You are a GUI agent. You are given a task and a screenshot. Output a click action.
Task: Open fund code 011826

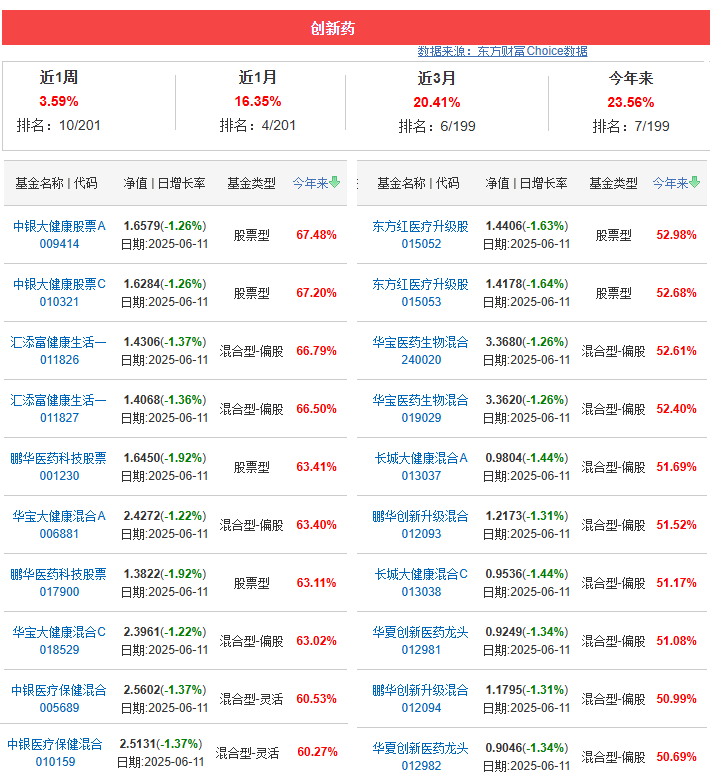(59, 360)
